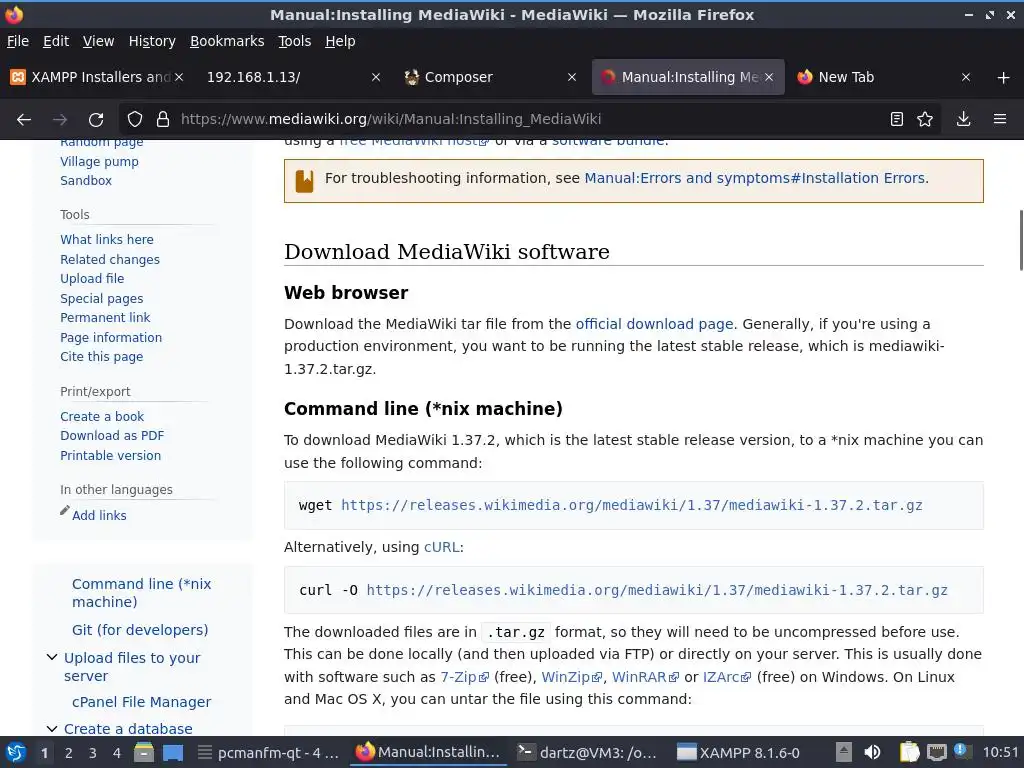This screenshot has height=768, width=1024.
Task: Switch to virtual desktop 2
Action: 69,753
